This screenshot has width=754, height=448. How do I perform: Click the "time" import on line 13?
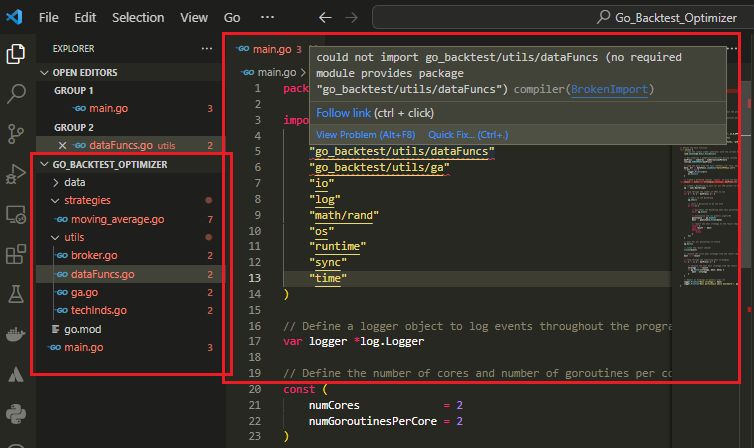point(327,278)
